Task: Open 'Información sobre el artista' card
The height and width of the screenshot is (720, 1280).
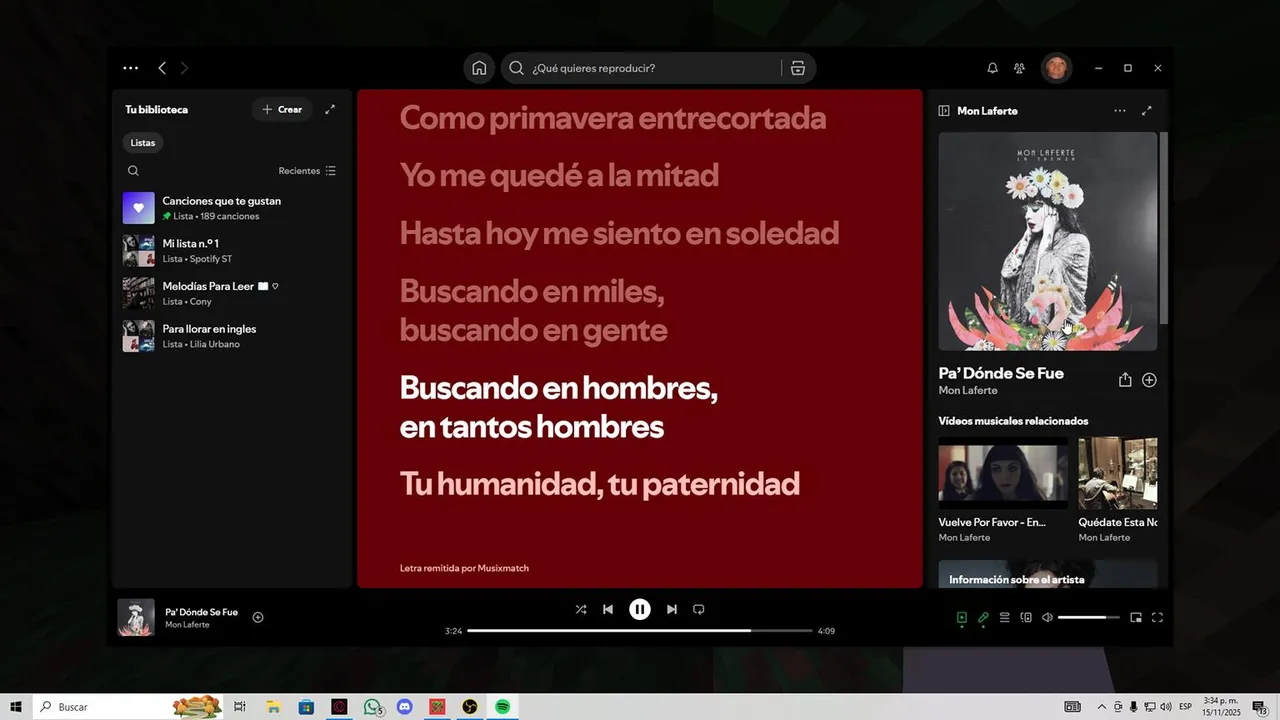Action: click(x=1047, y=574)
